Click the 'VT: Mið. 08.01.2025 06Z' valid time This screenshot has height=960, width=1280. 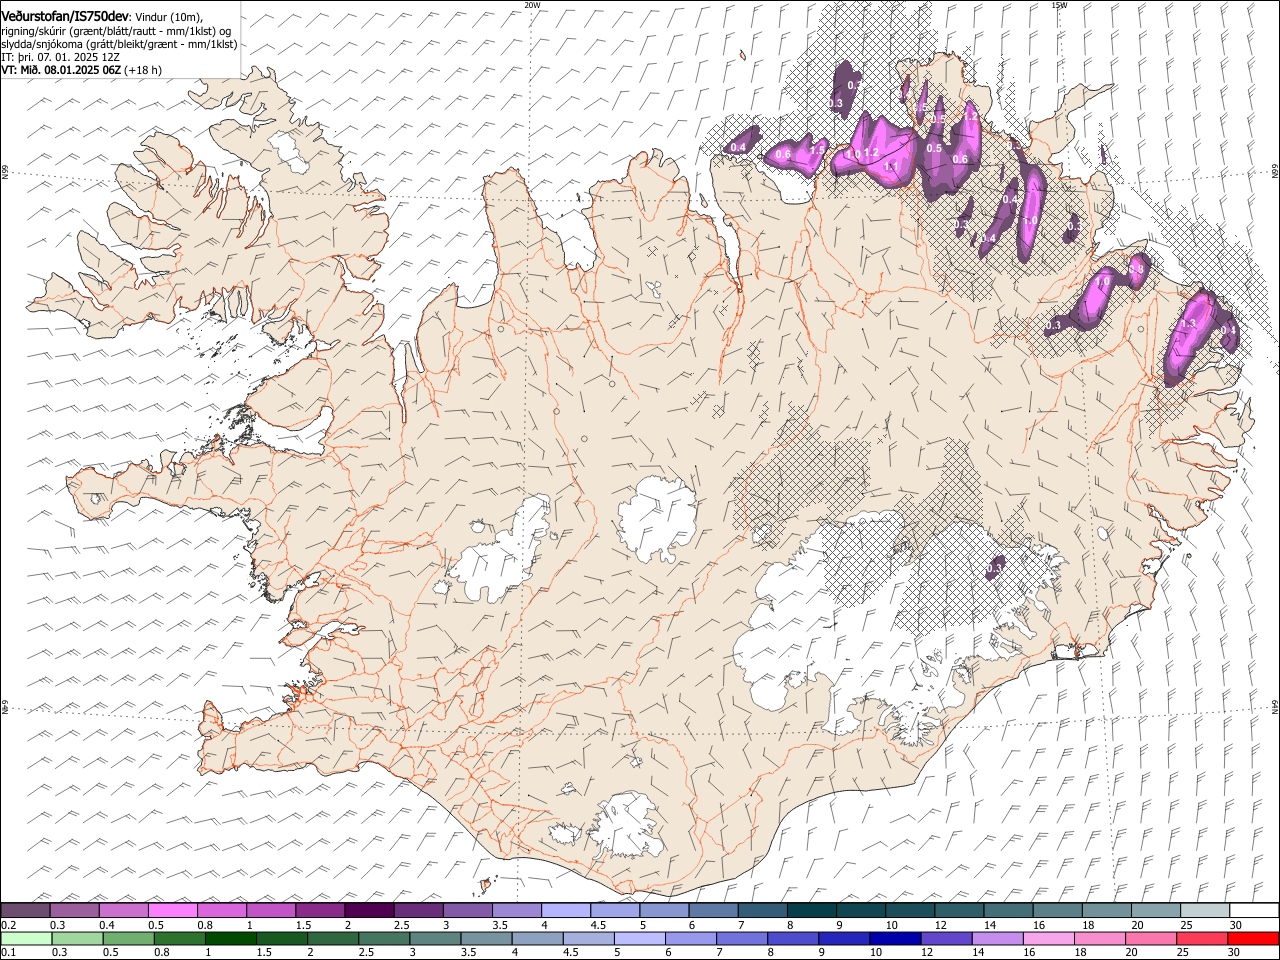[62, 71]
